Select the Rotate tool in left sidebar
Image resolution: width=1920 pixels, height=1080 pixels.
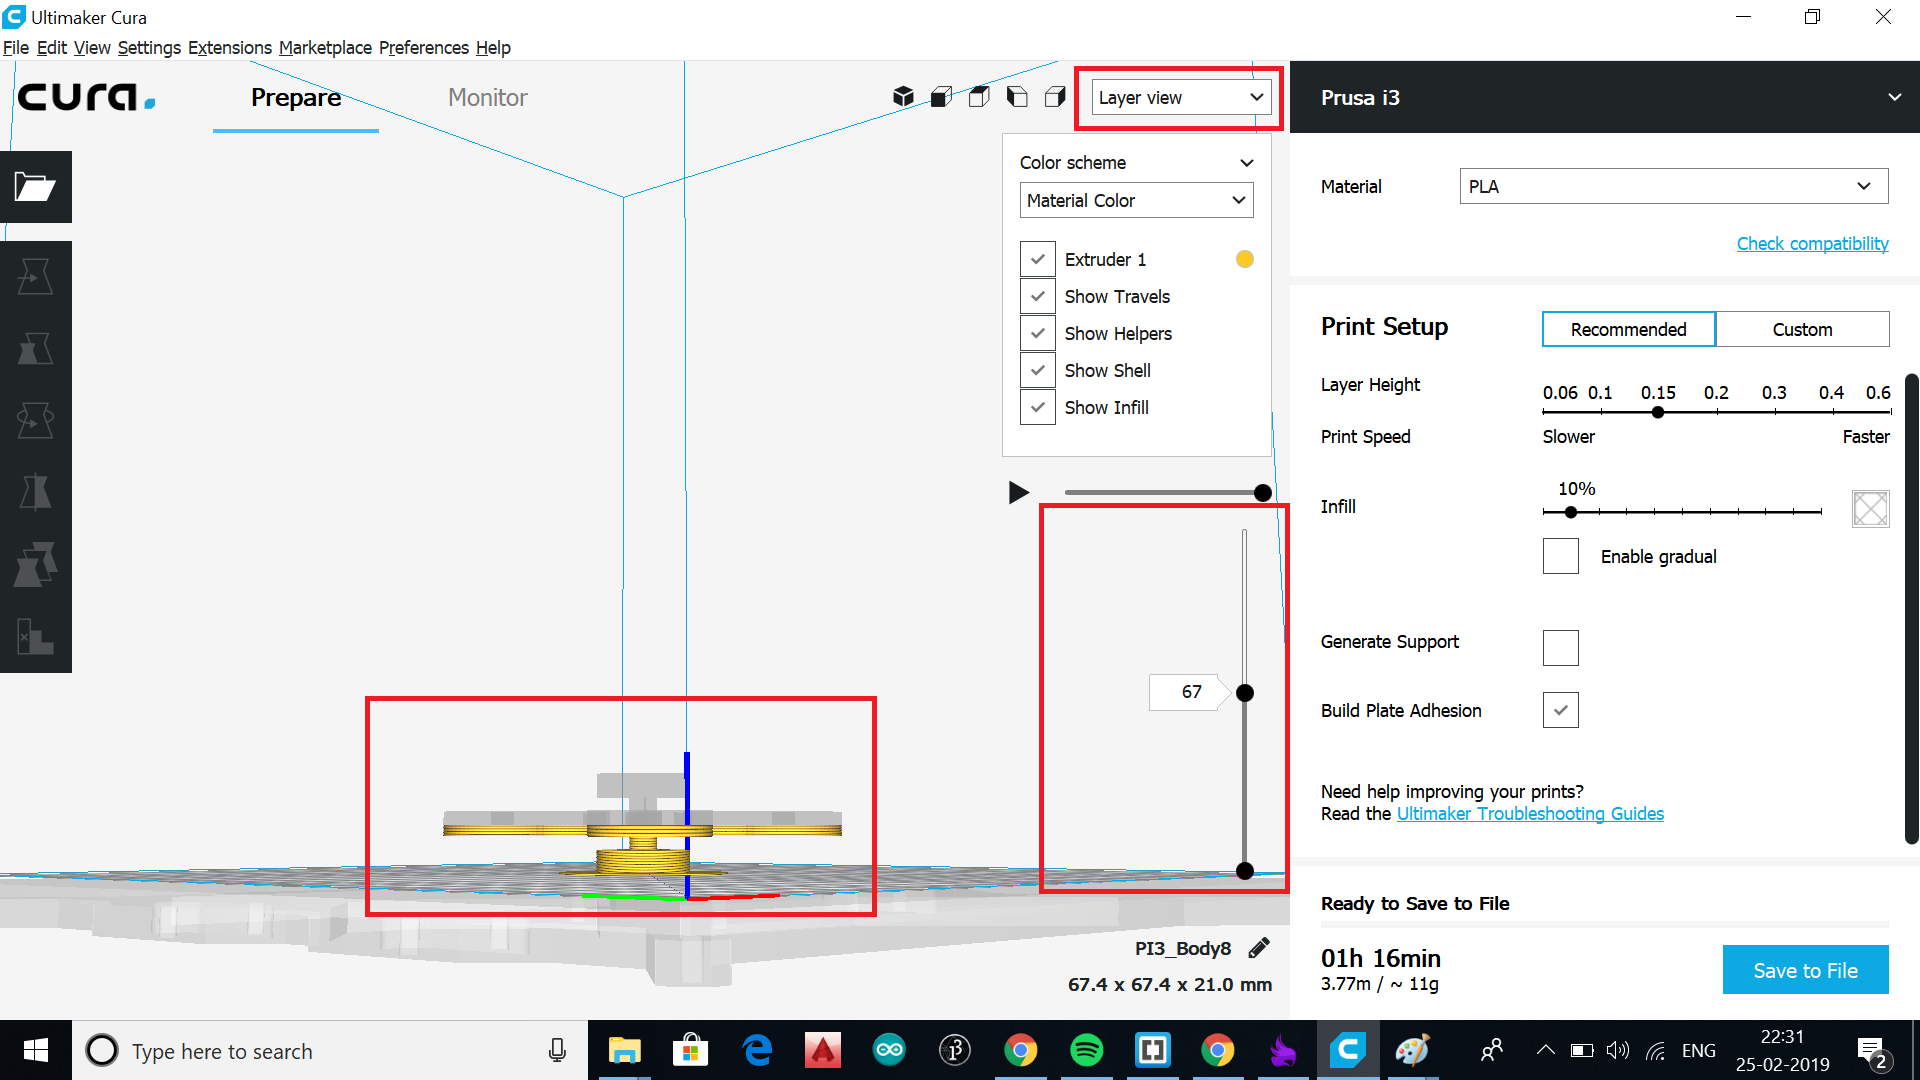[x=35, y=421]
